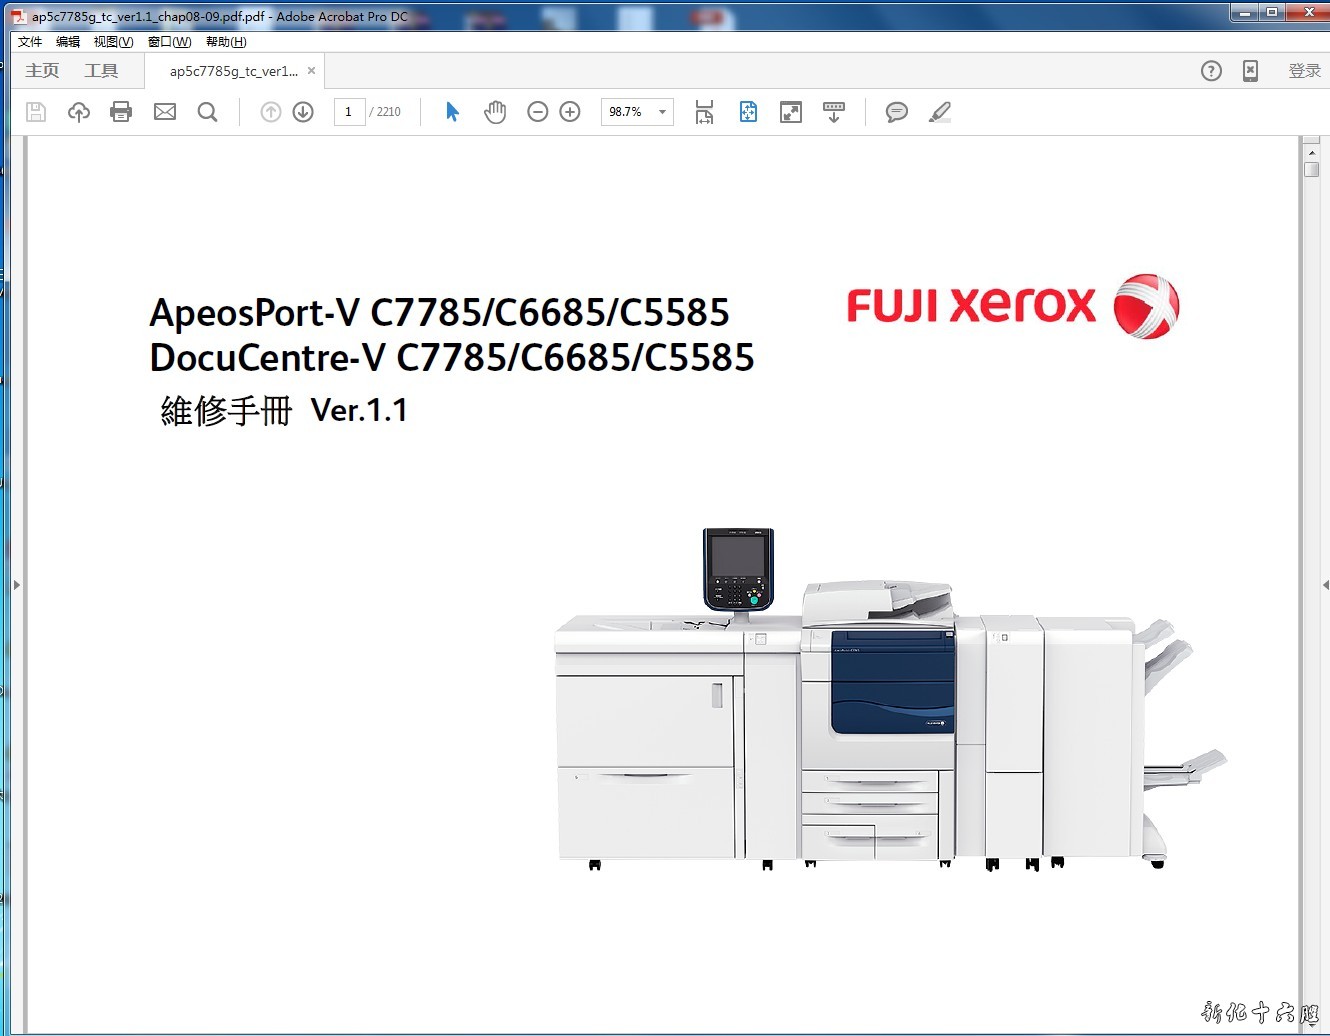Click the cloud upload icon
The height and width of the screenshot is (1036, 1330).
[x=79, y=112]
